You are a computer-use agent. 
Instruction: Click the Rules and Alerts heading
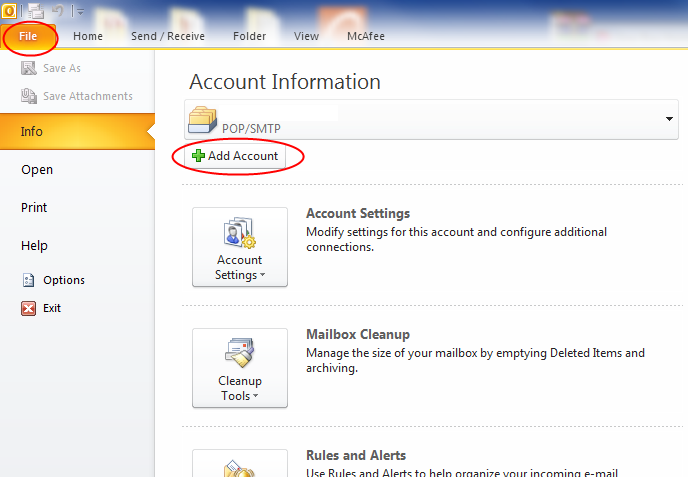point(356,455)
